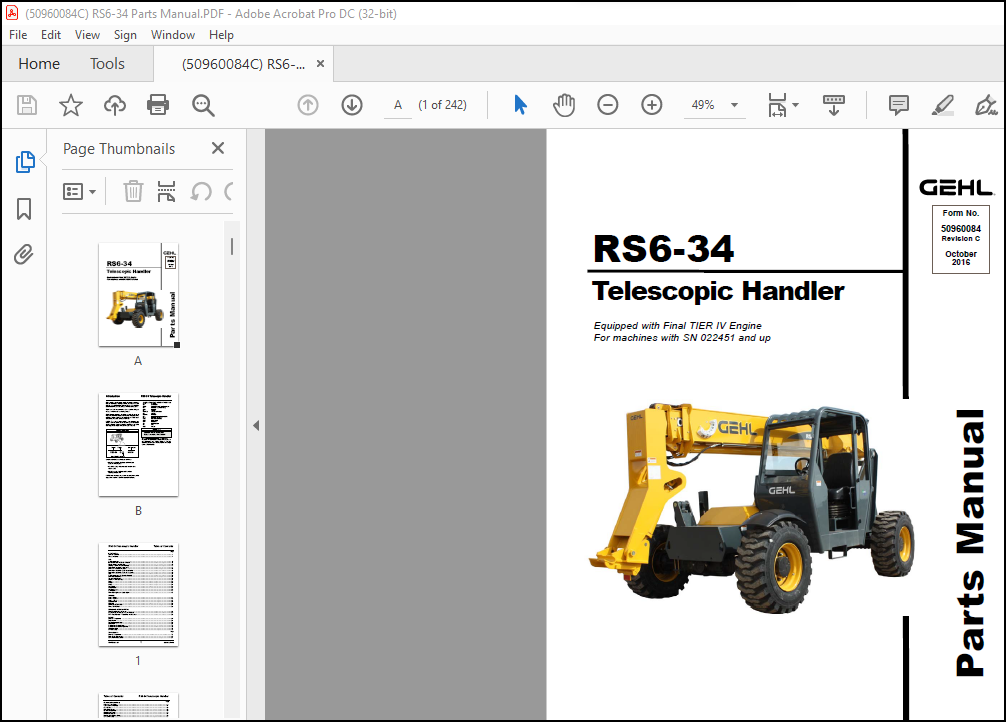Open the Bookmarks panel
Viewport: 1006px width, 722px height.
point(24,209)
